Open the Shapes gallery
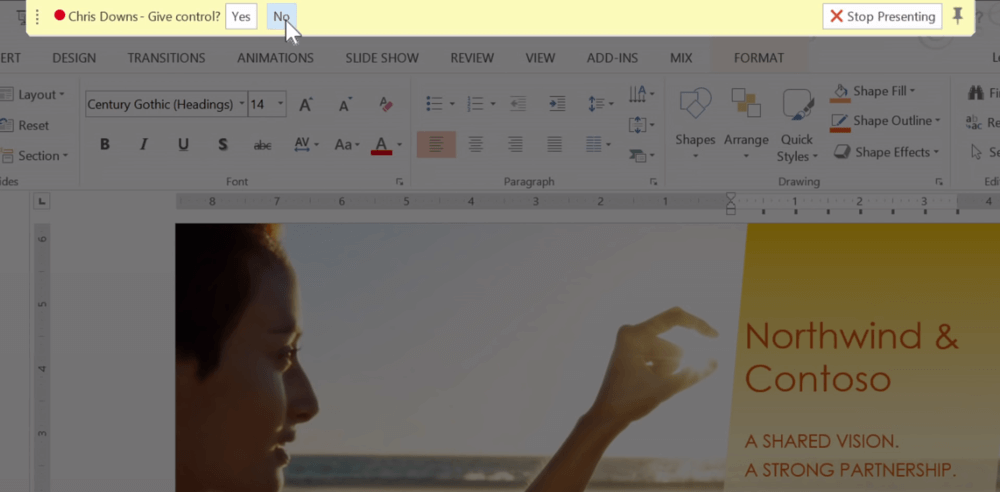Viewport: 1000px width, 492px height. point(695,120)
